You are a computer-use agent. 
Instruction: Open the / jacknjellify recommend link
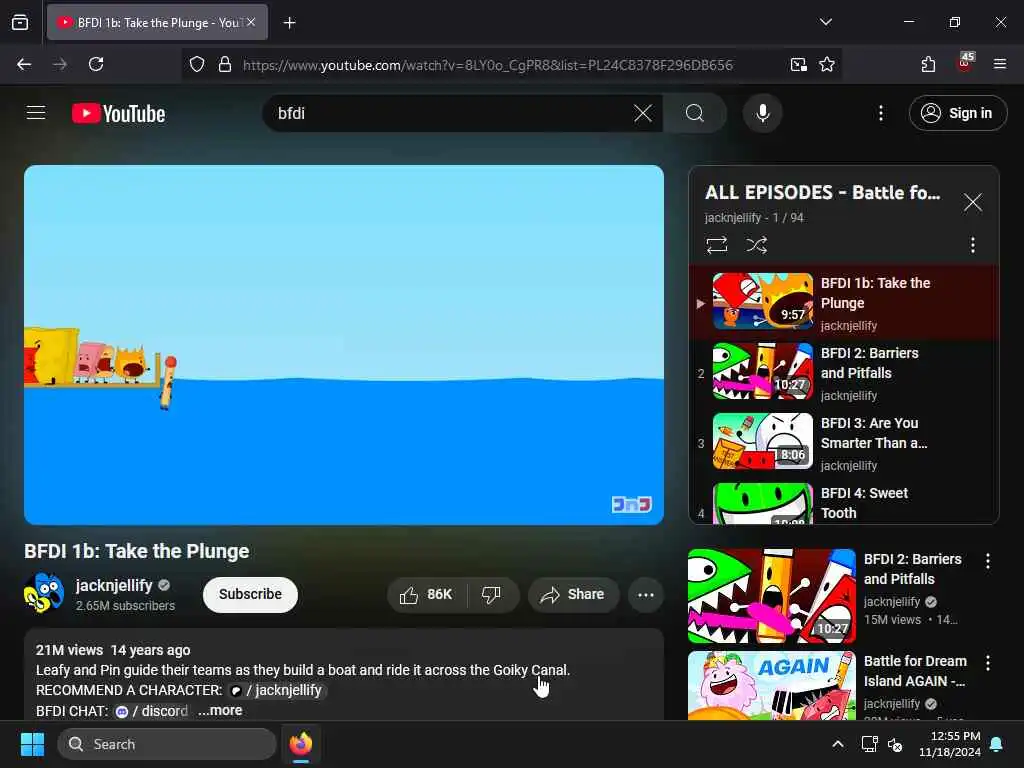(278, 690)
